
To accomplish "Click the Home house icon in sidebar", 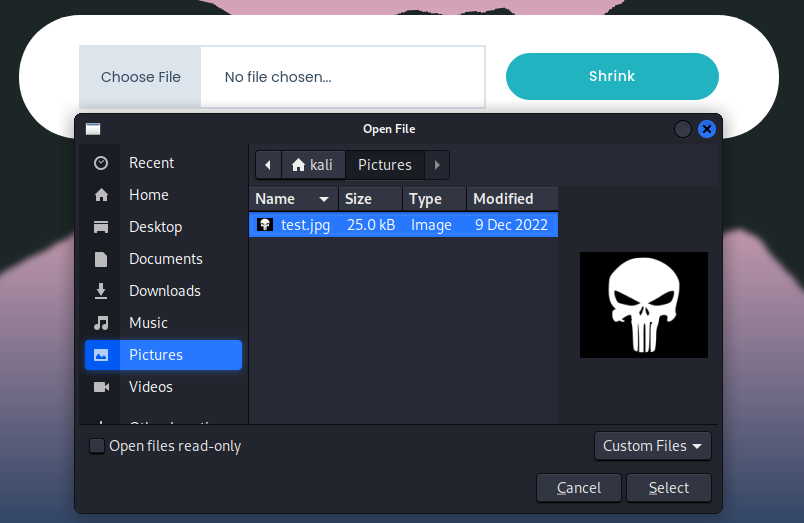I will pyautogui.click(x=101, y=195).
